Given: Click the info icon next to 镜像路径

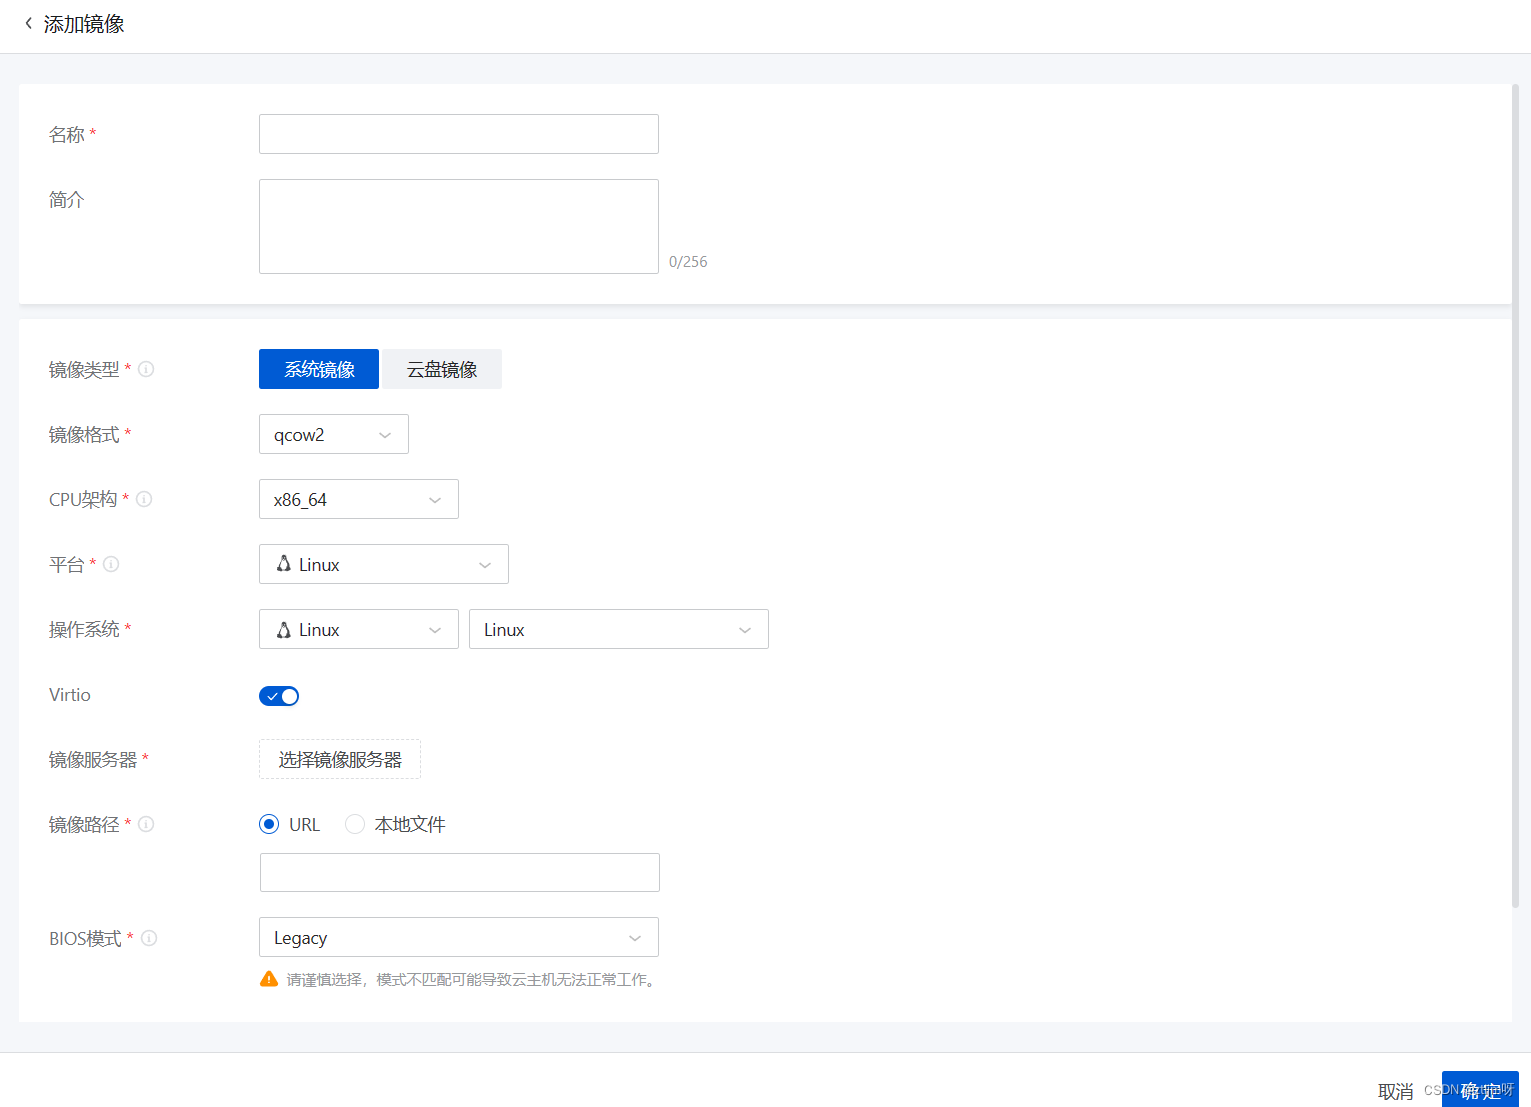Looking at the screenshot, I should click(x=146, y=824).
